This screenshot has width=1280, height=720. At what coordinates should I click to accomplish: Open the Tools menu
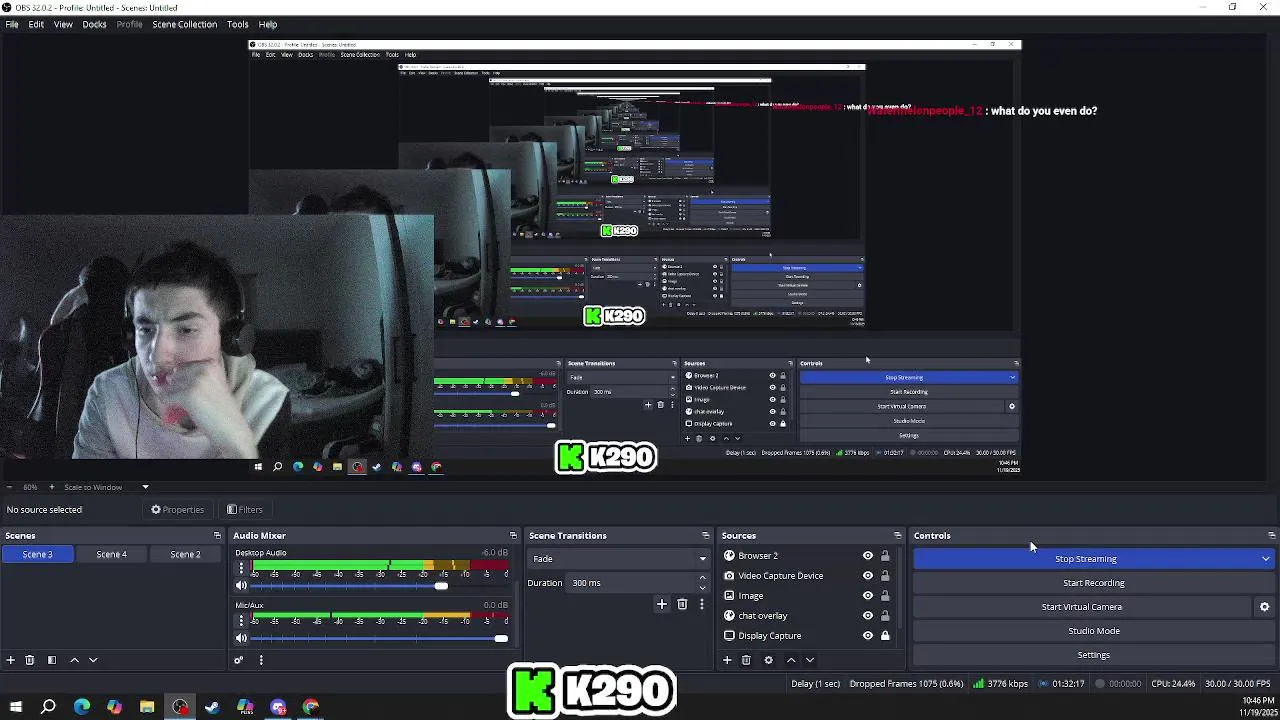coord(237,24)
